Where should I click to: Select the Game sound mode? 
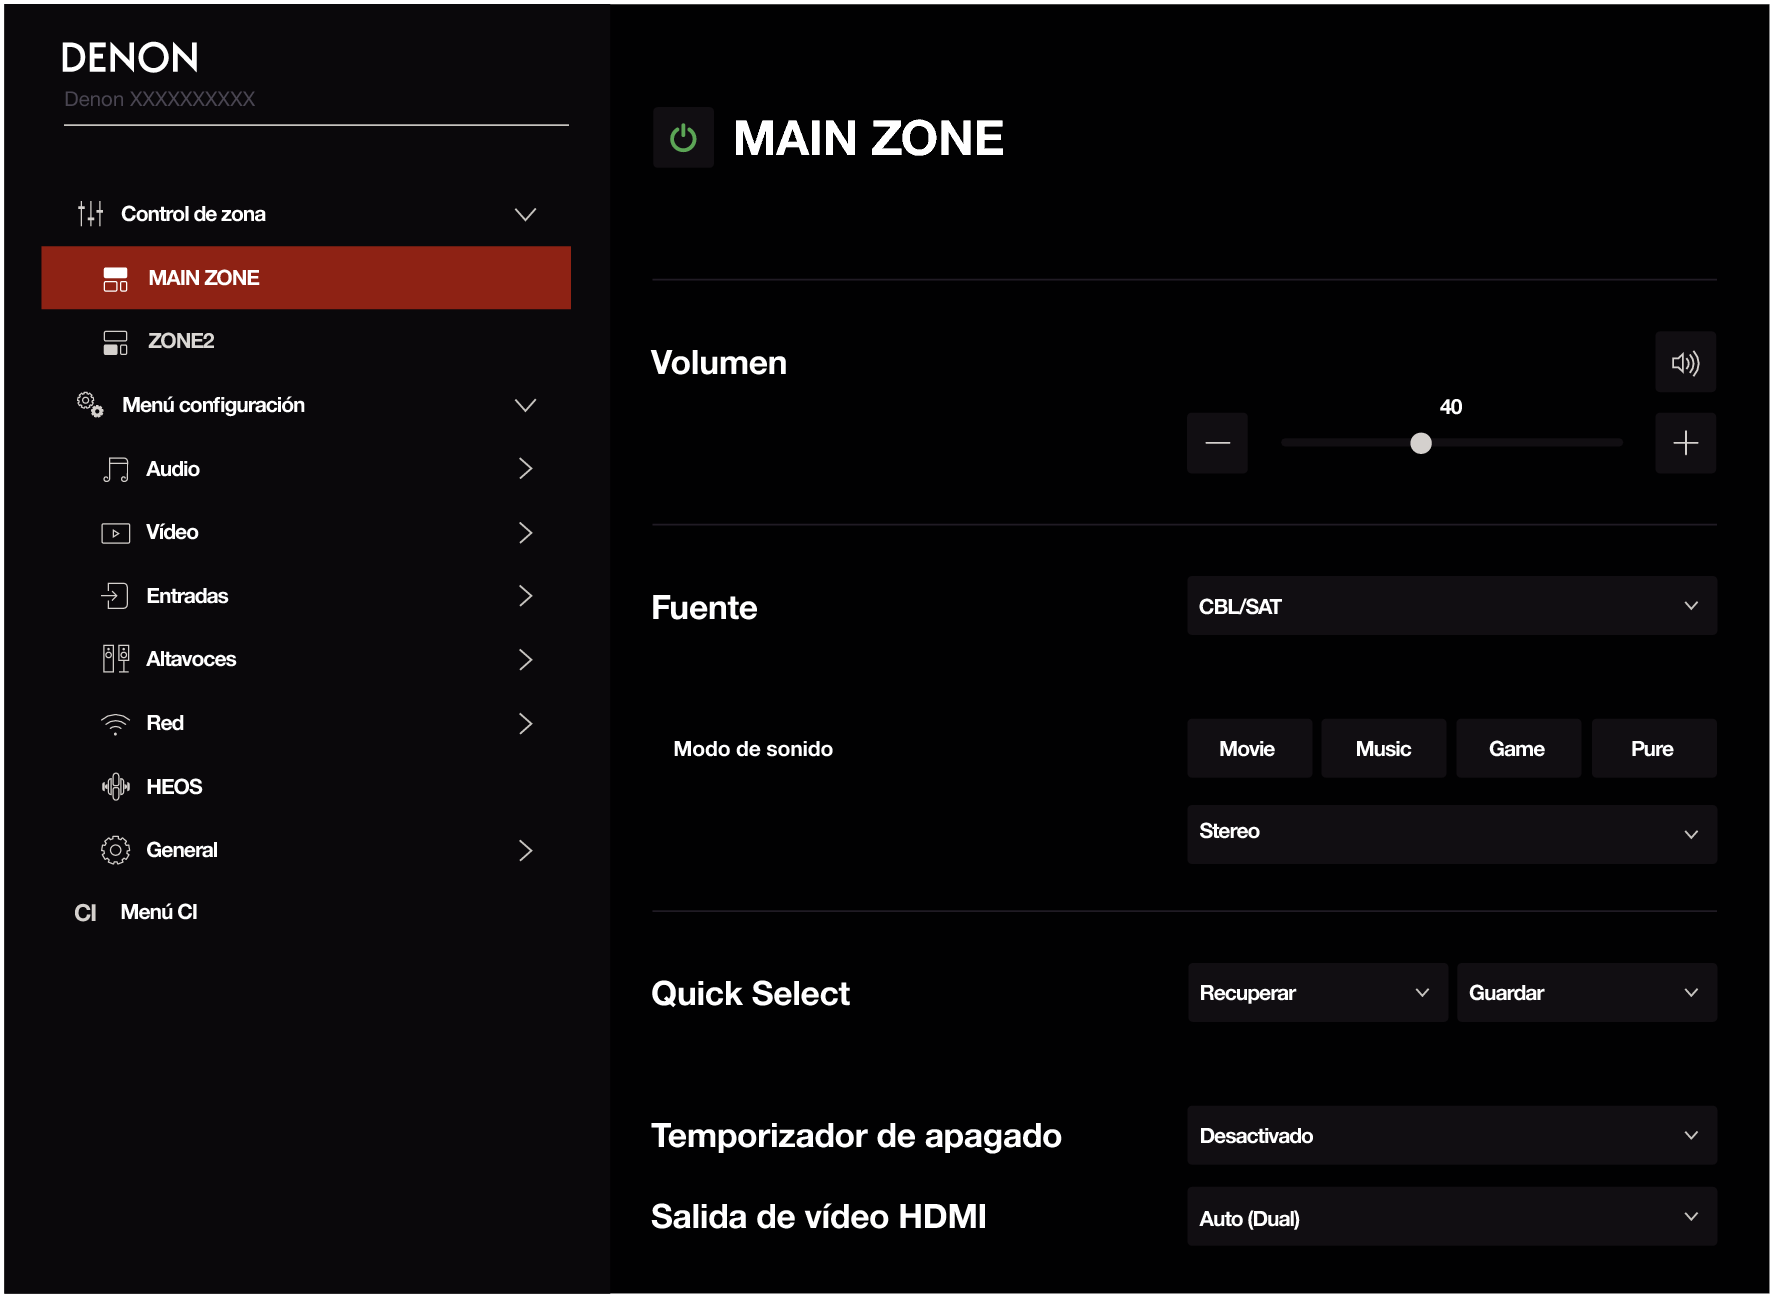click(1518, 749)
